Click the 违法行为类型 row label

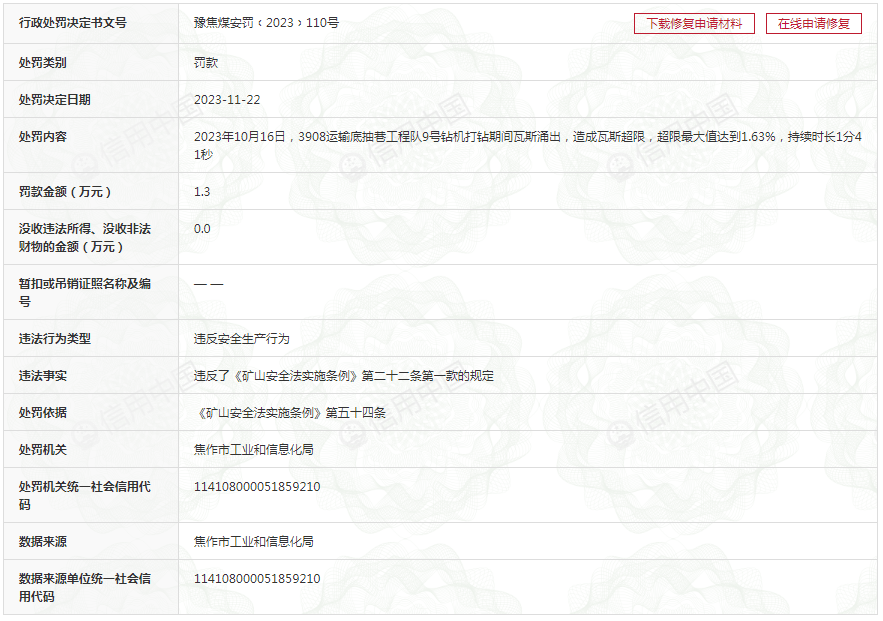click(55, 339)
